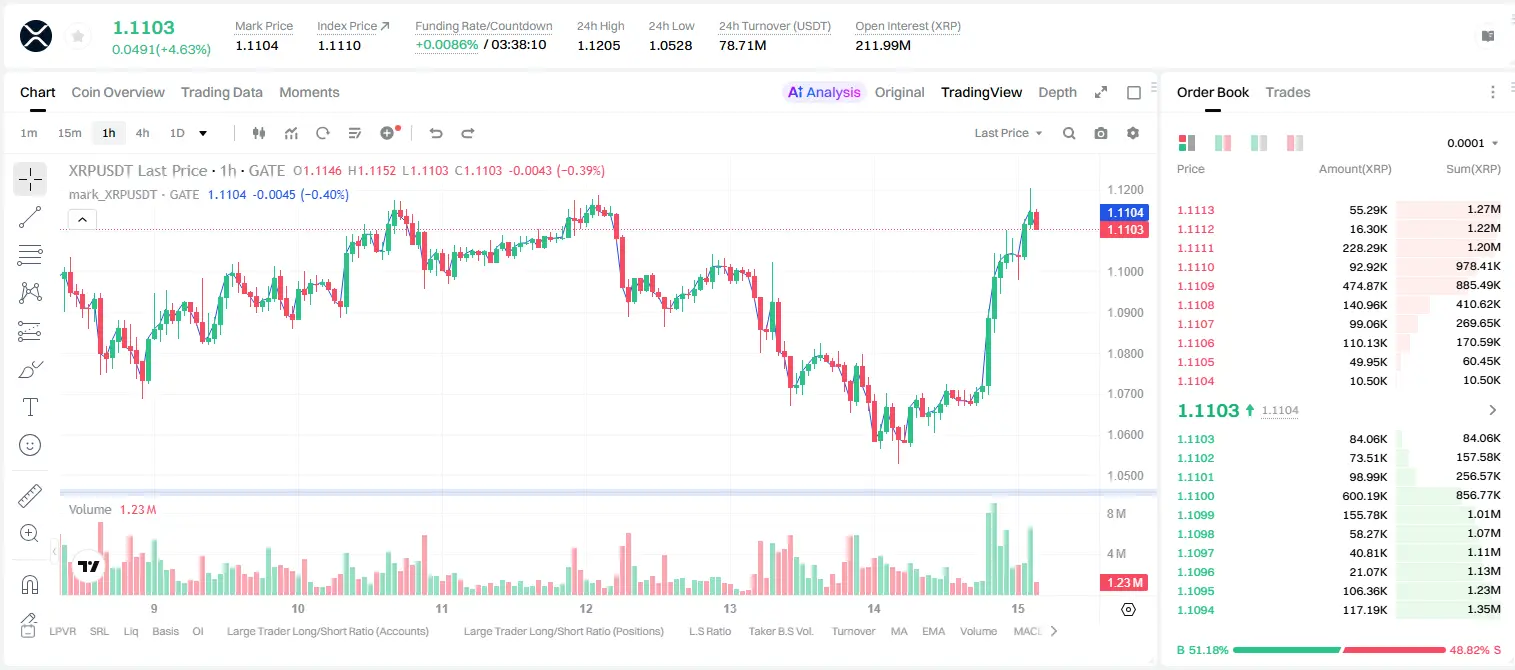Show only buy orders in order book
1515x670 pixels.
[1259, 143]
